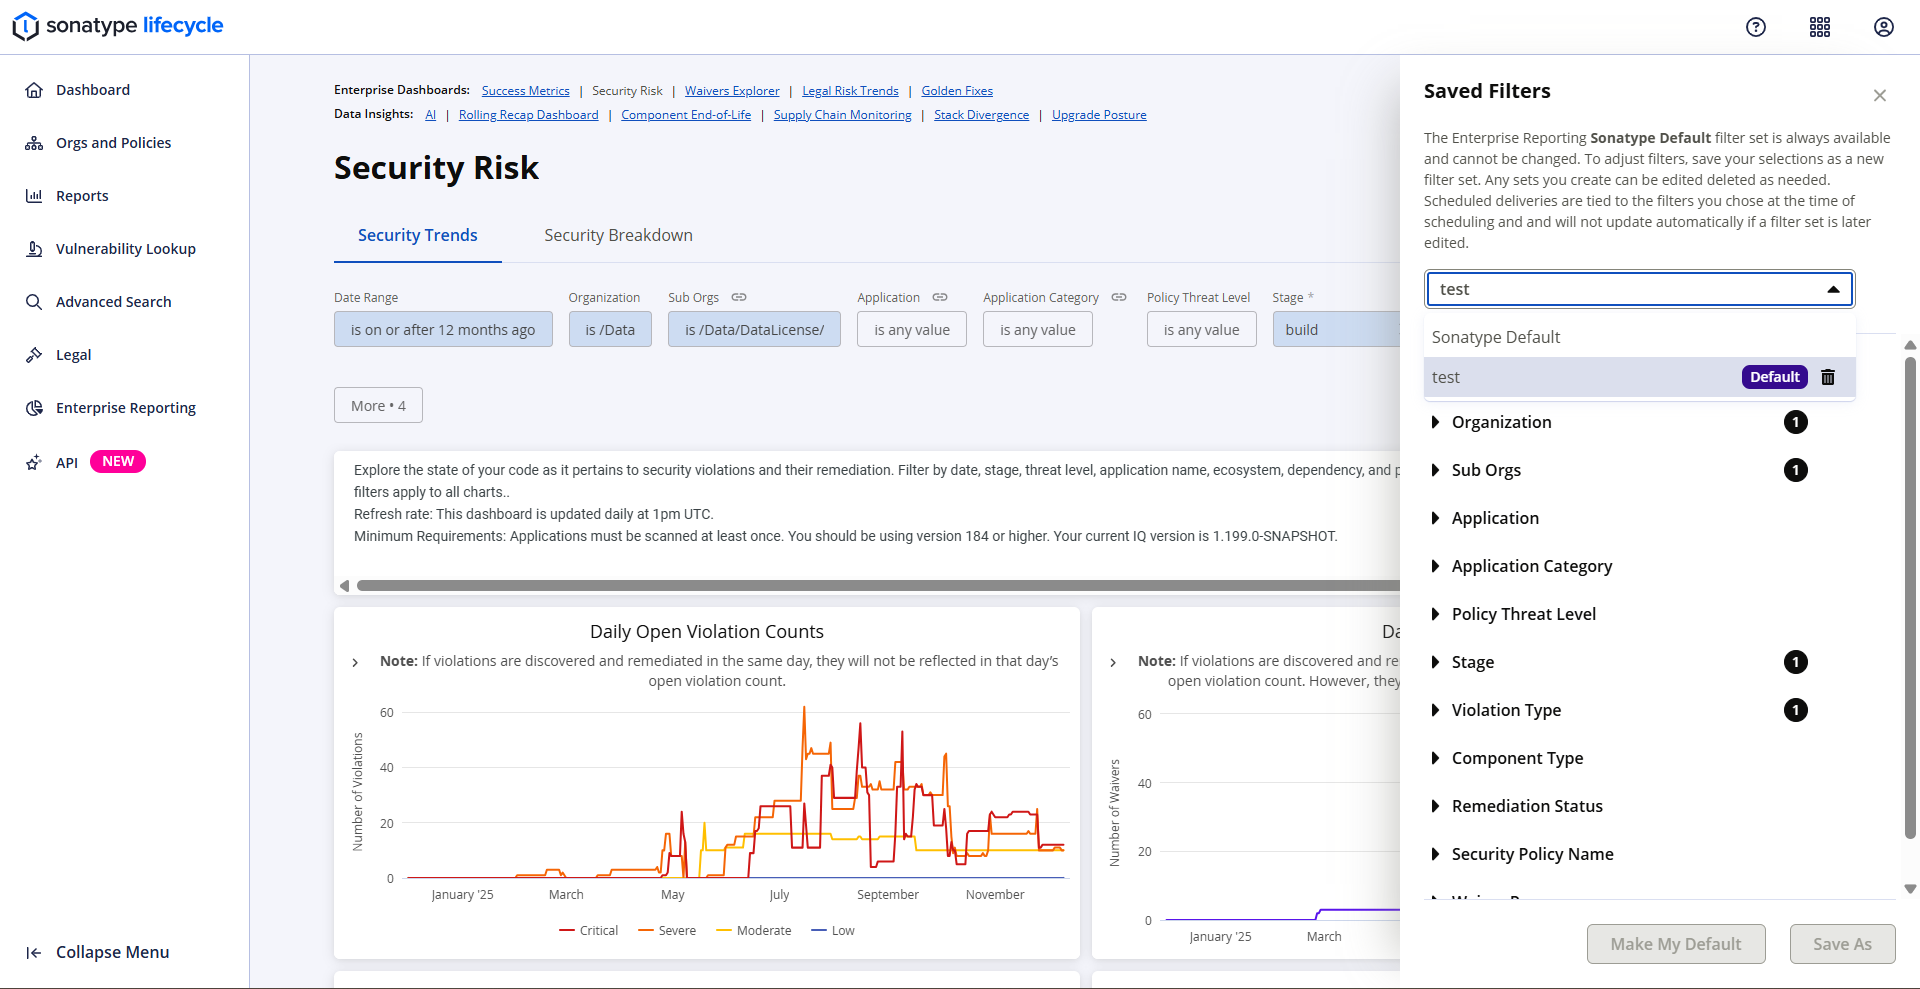Image resolution: width=1920 pixels, height=989 pixels.
Task: Switch to the Security Breakdown tab
Action: pyautogui.click(x=618, y=235)
